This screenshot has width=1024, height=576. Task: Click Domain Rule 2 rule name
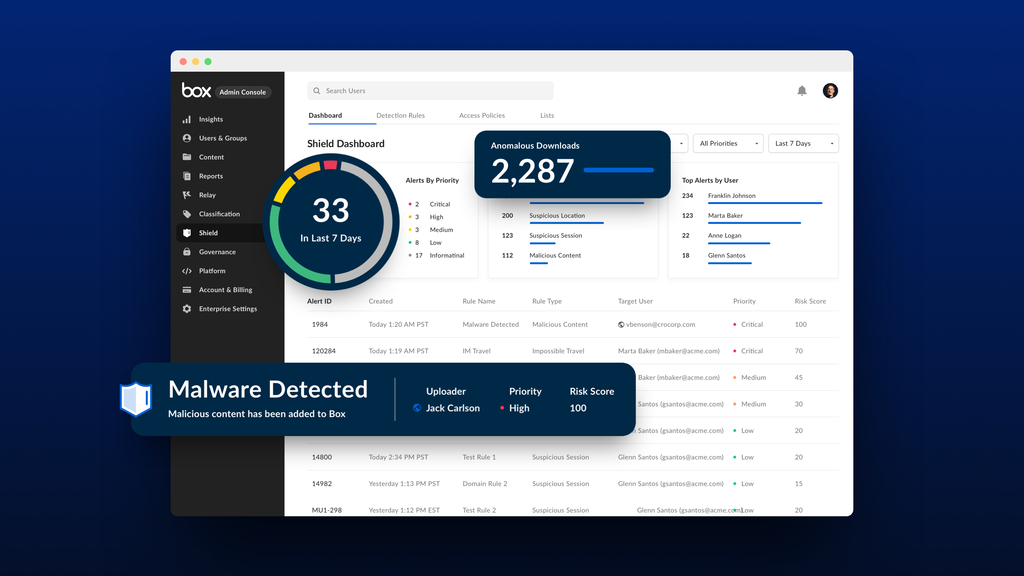click(485, 484)
